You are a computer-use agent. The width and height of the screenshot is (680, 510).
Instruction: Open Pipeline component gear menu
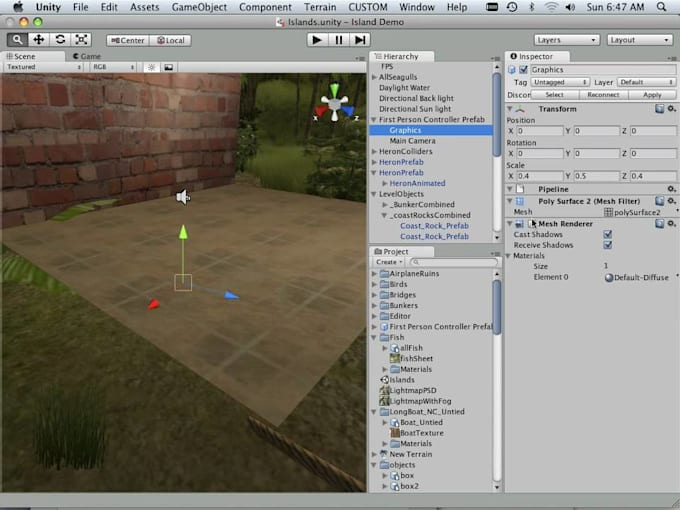click(671, 189)
